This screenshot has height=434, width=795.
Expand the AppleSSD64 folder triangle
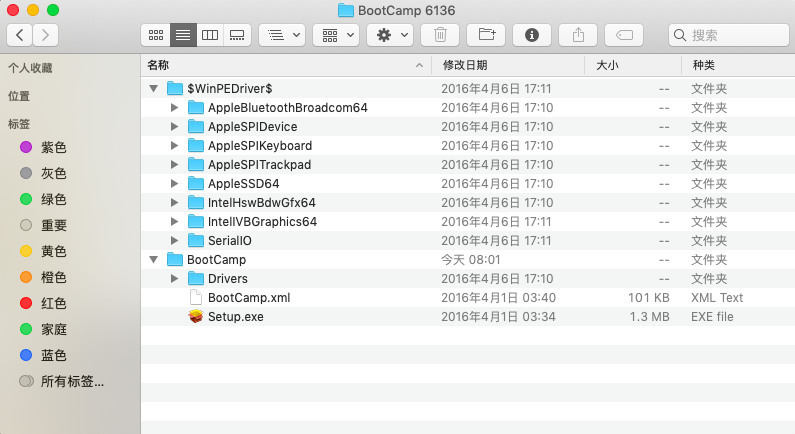174,184
